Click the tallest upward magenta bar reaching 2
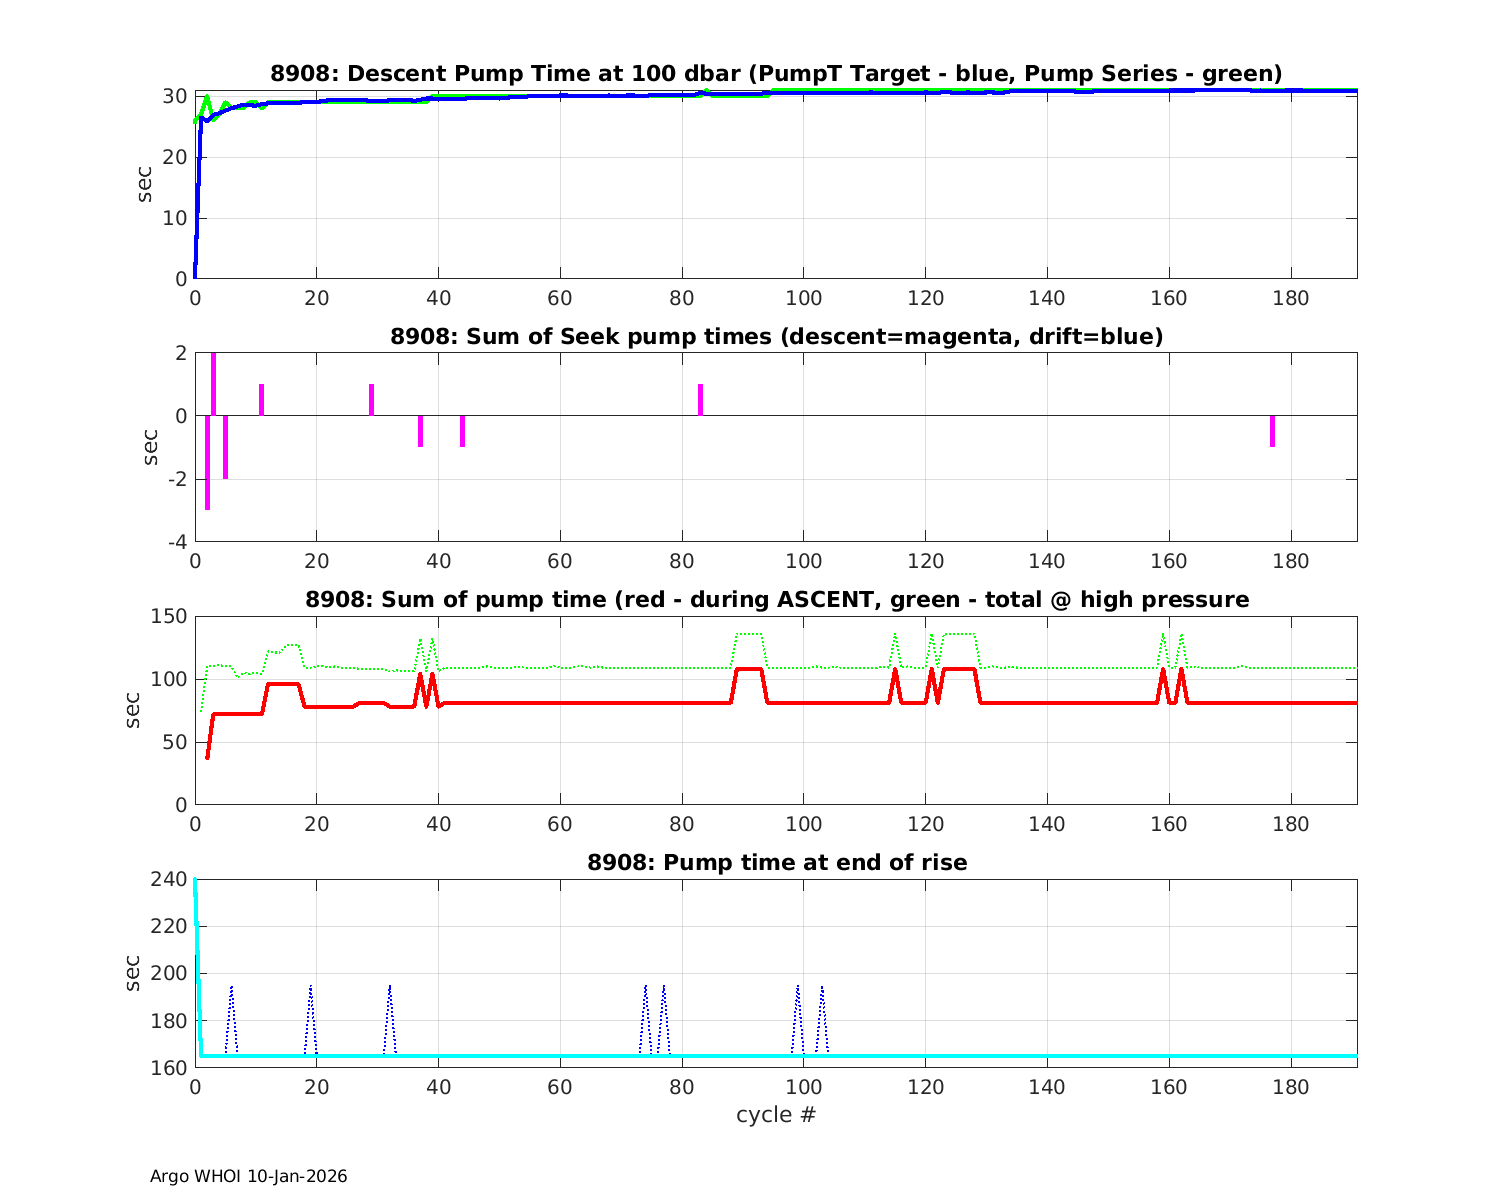Screen dimensions: 1500x1200 (x=213, y=384)
